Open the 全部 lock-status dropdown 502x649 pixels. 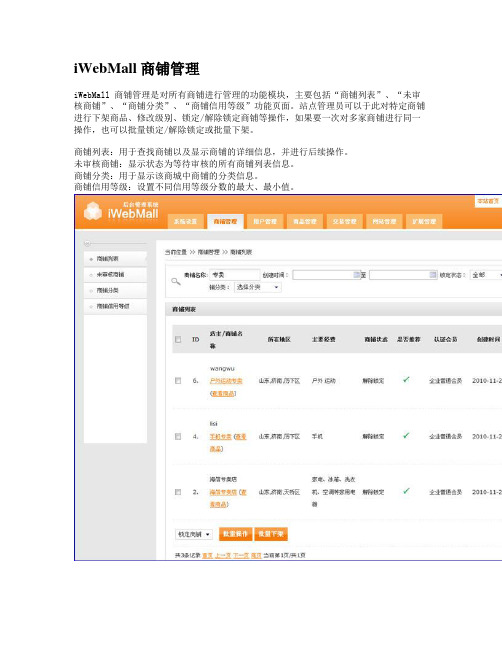click(x=487, y=275)
